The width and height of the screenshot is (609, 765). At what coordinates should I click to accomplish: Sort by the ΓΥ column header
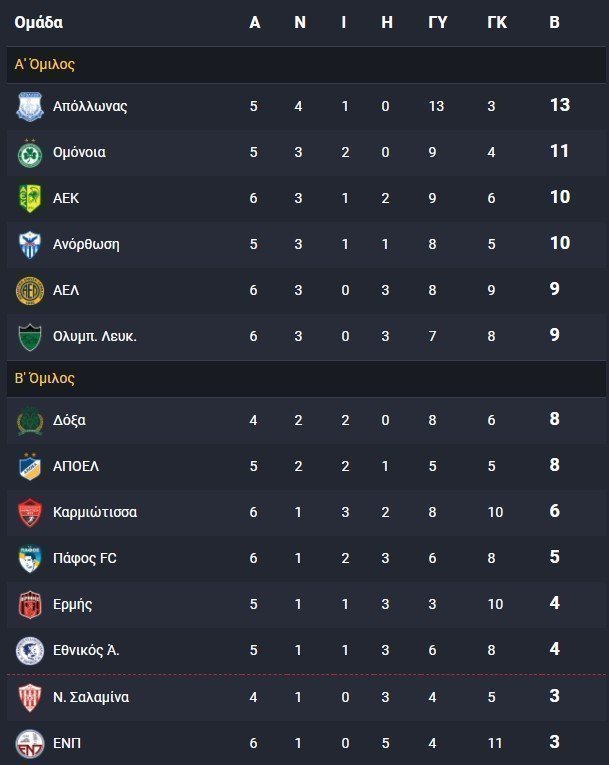[x=438, y=22]
